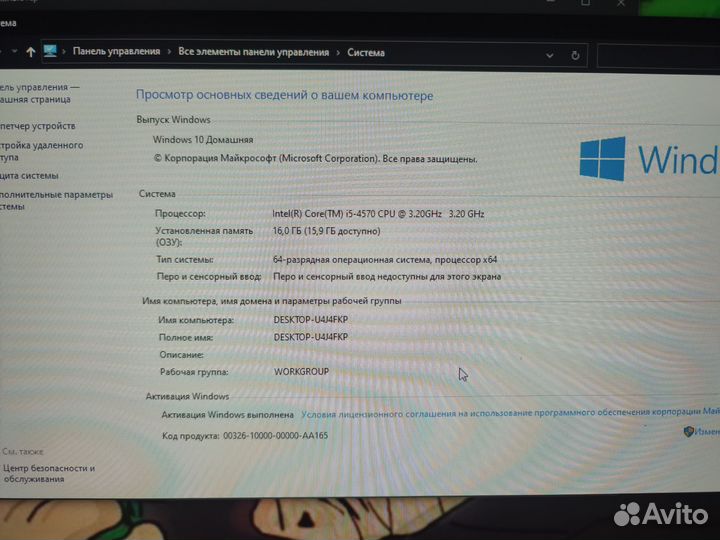Open Диспетчер устройств link

coord(37,126)
